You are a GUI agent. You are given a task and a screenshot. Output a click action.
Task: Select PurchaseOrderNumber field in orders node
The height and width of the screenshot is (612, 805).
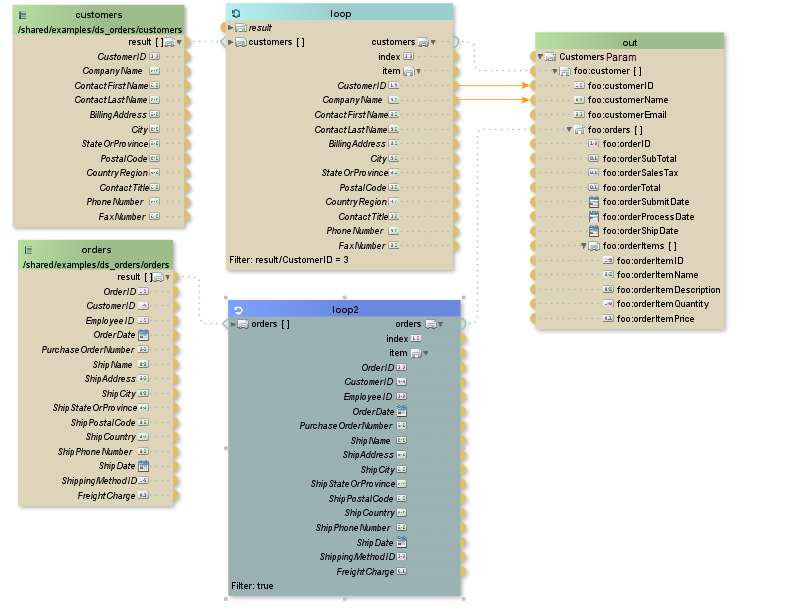88,350
